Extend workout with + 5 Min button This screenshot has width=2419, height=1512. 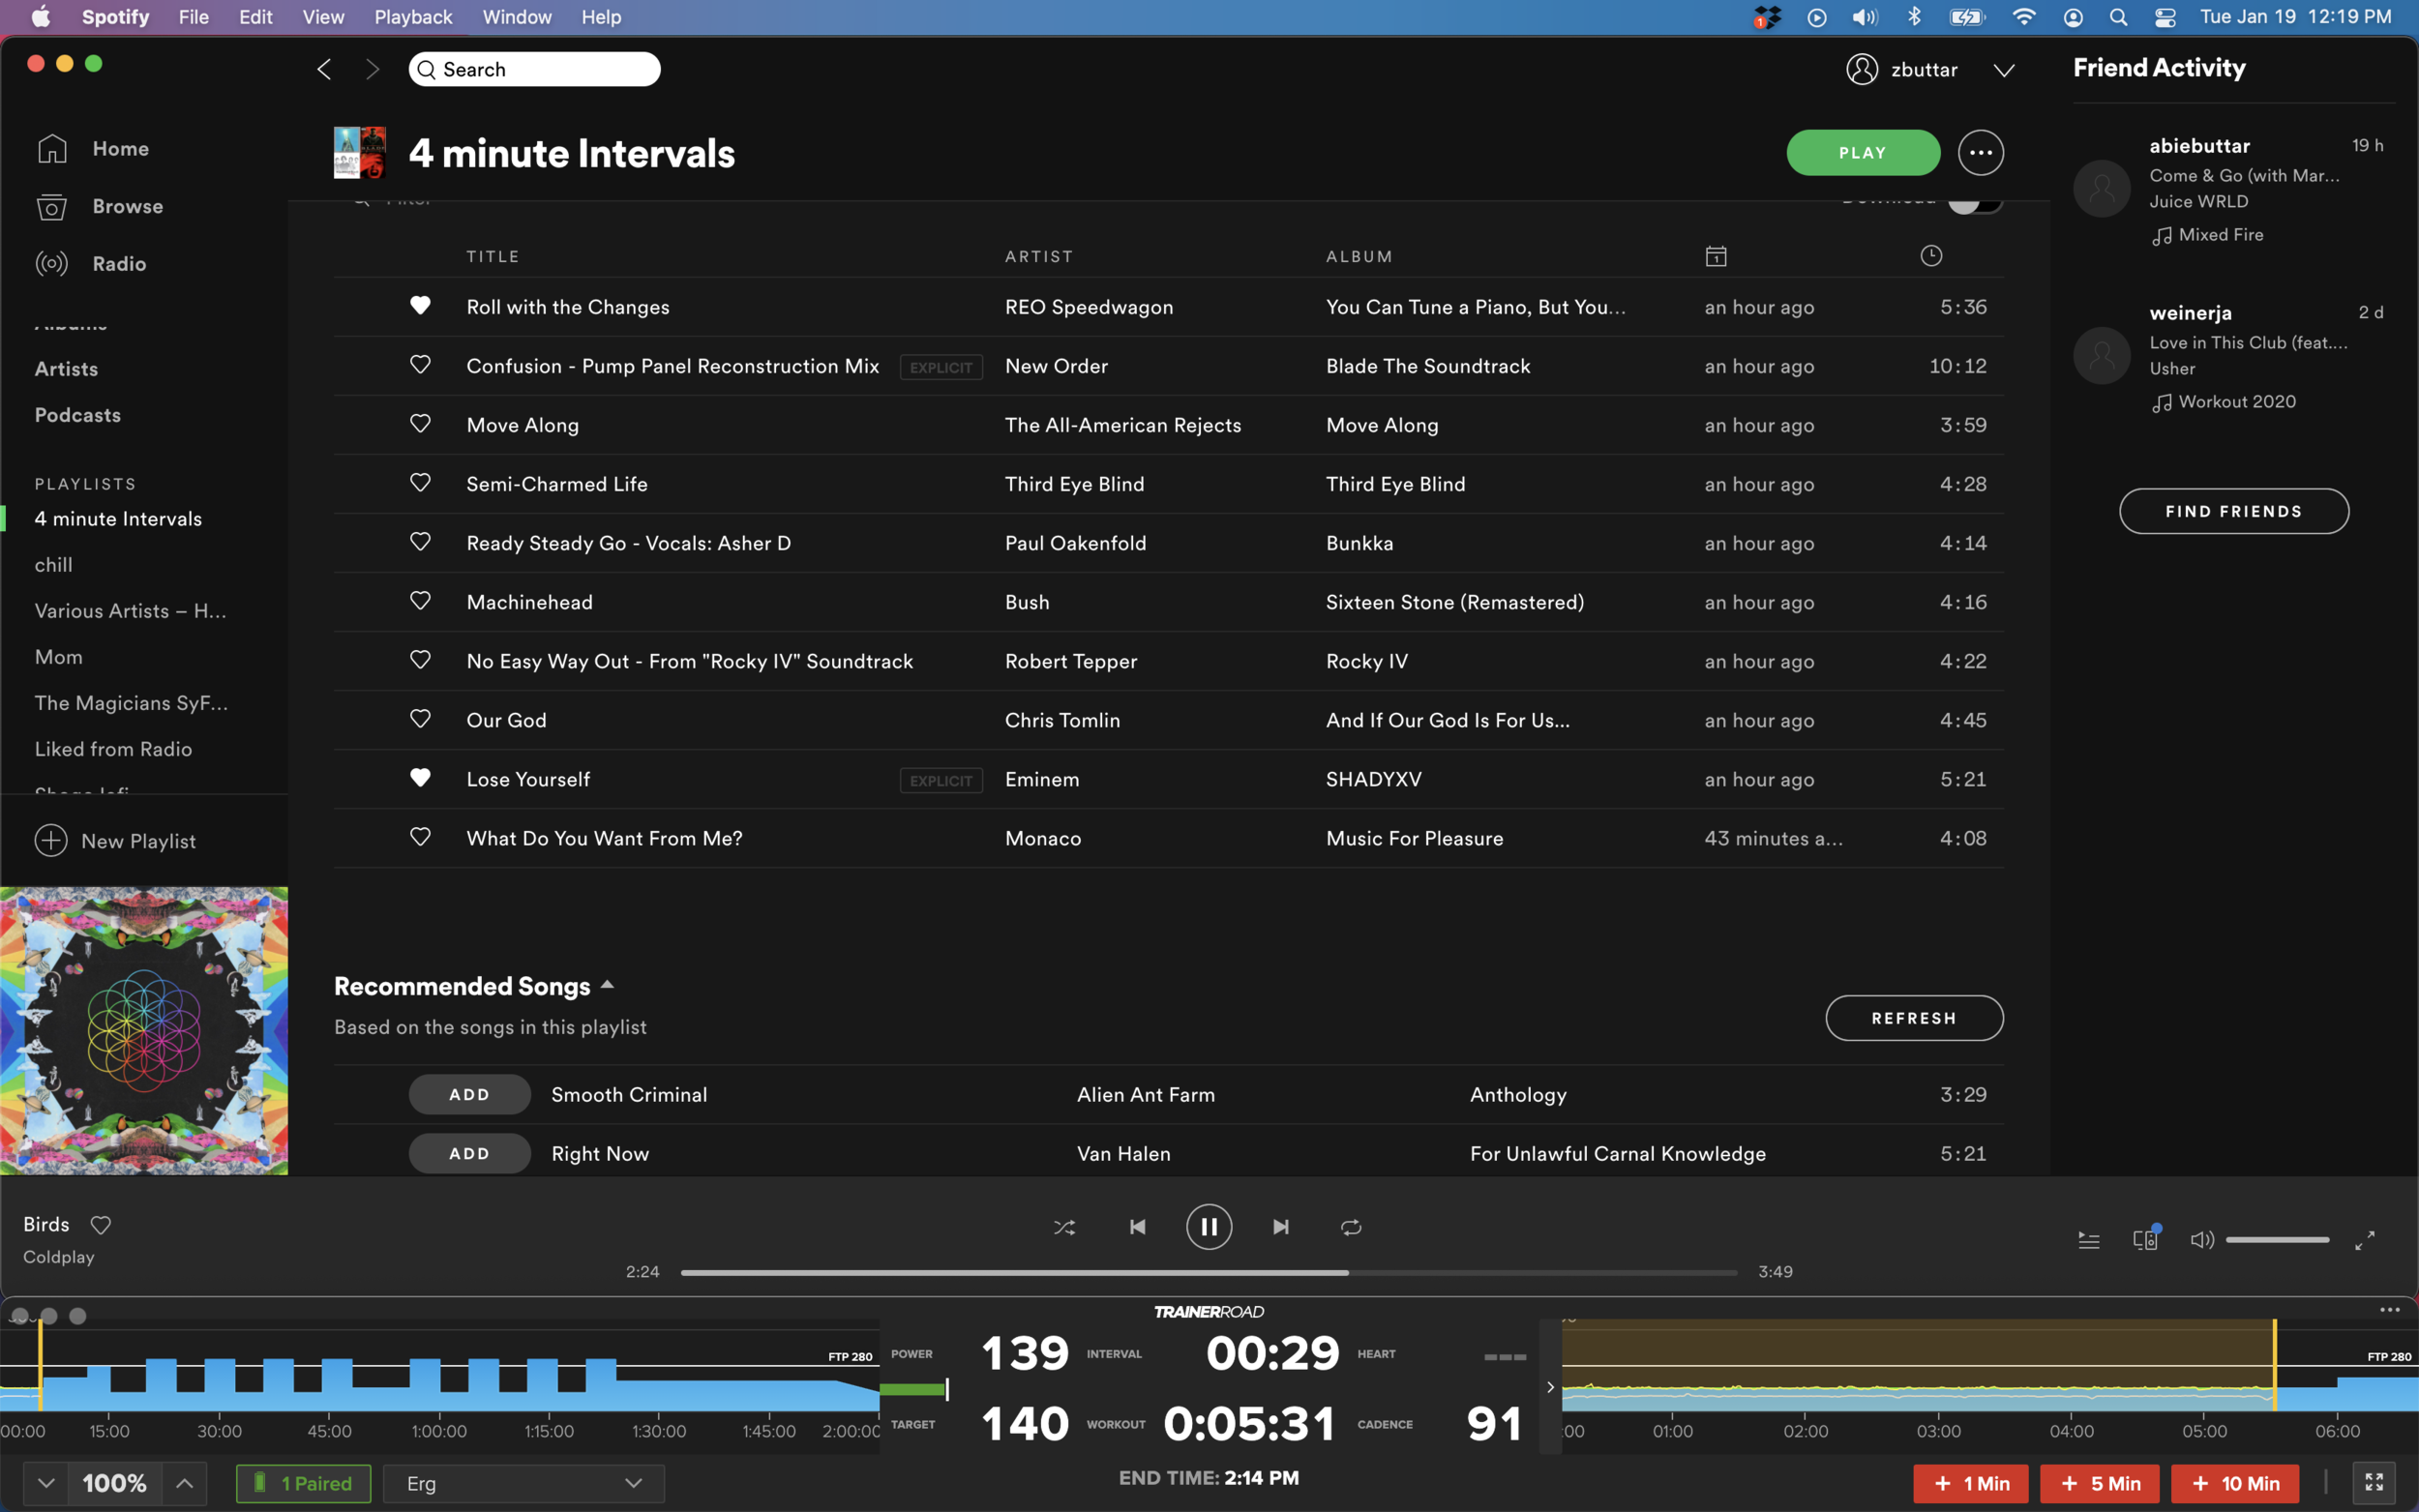point(2099,1483)
